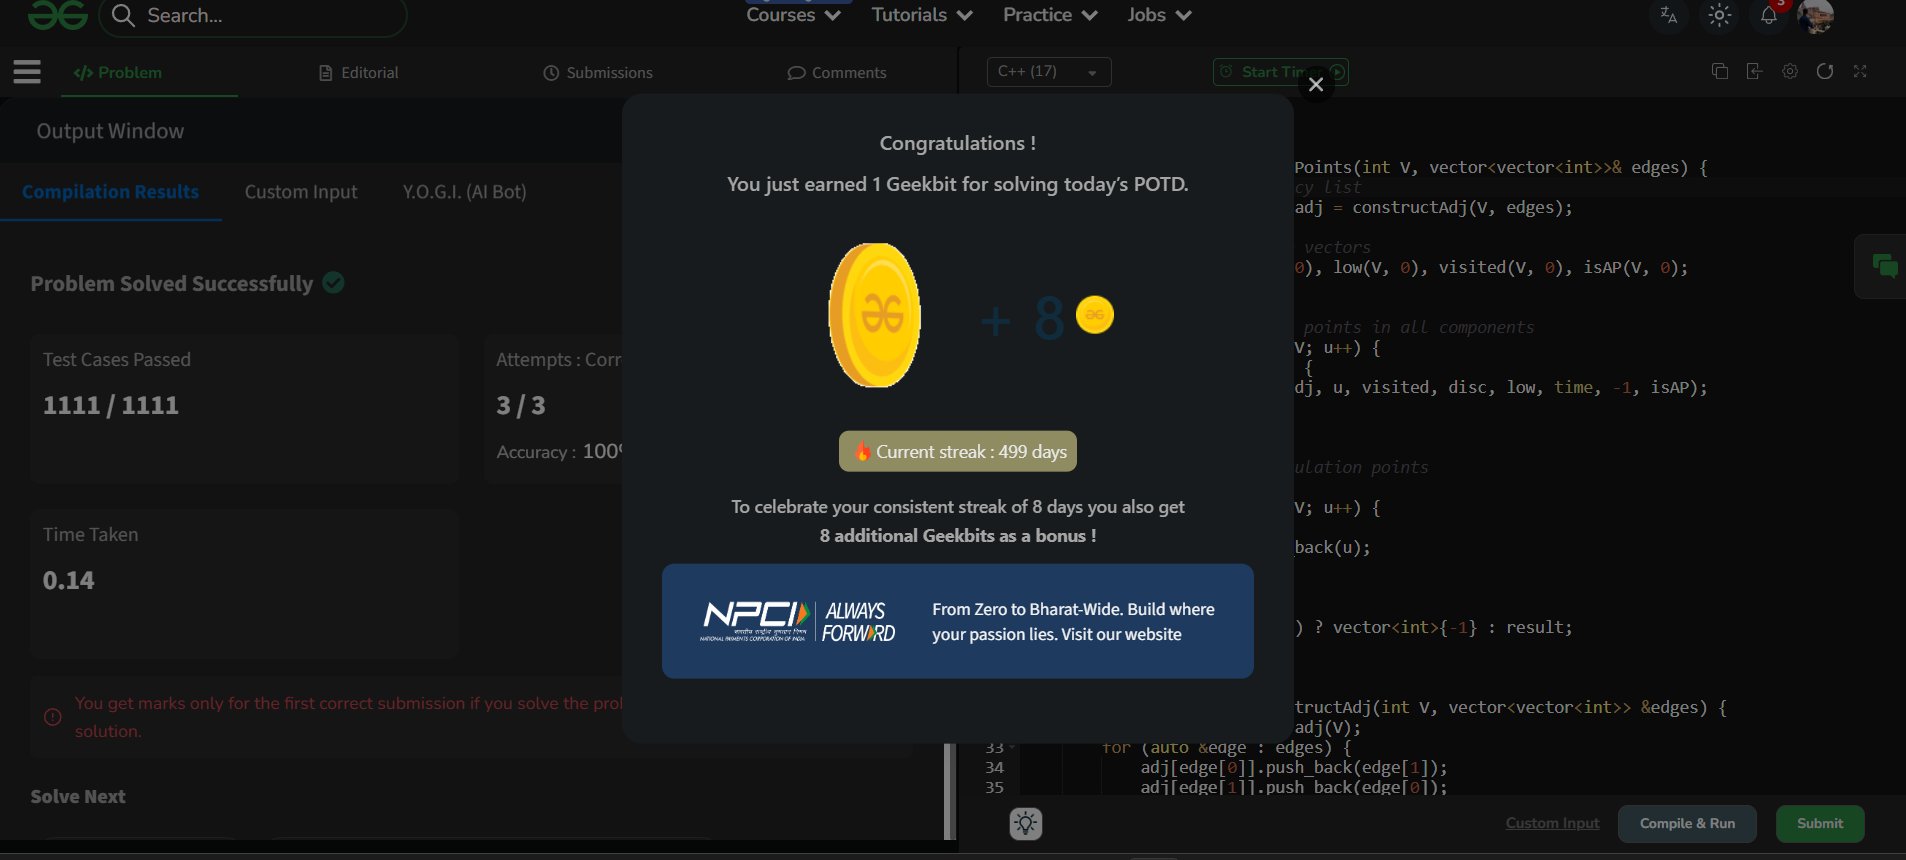This screenshot has height=860, width=1906.
Task: Click the panel divider scrollbar handle
Action: [x=948, y=790]
